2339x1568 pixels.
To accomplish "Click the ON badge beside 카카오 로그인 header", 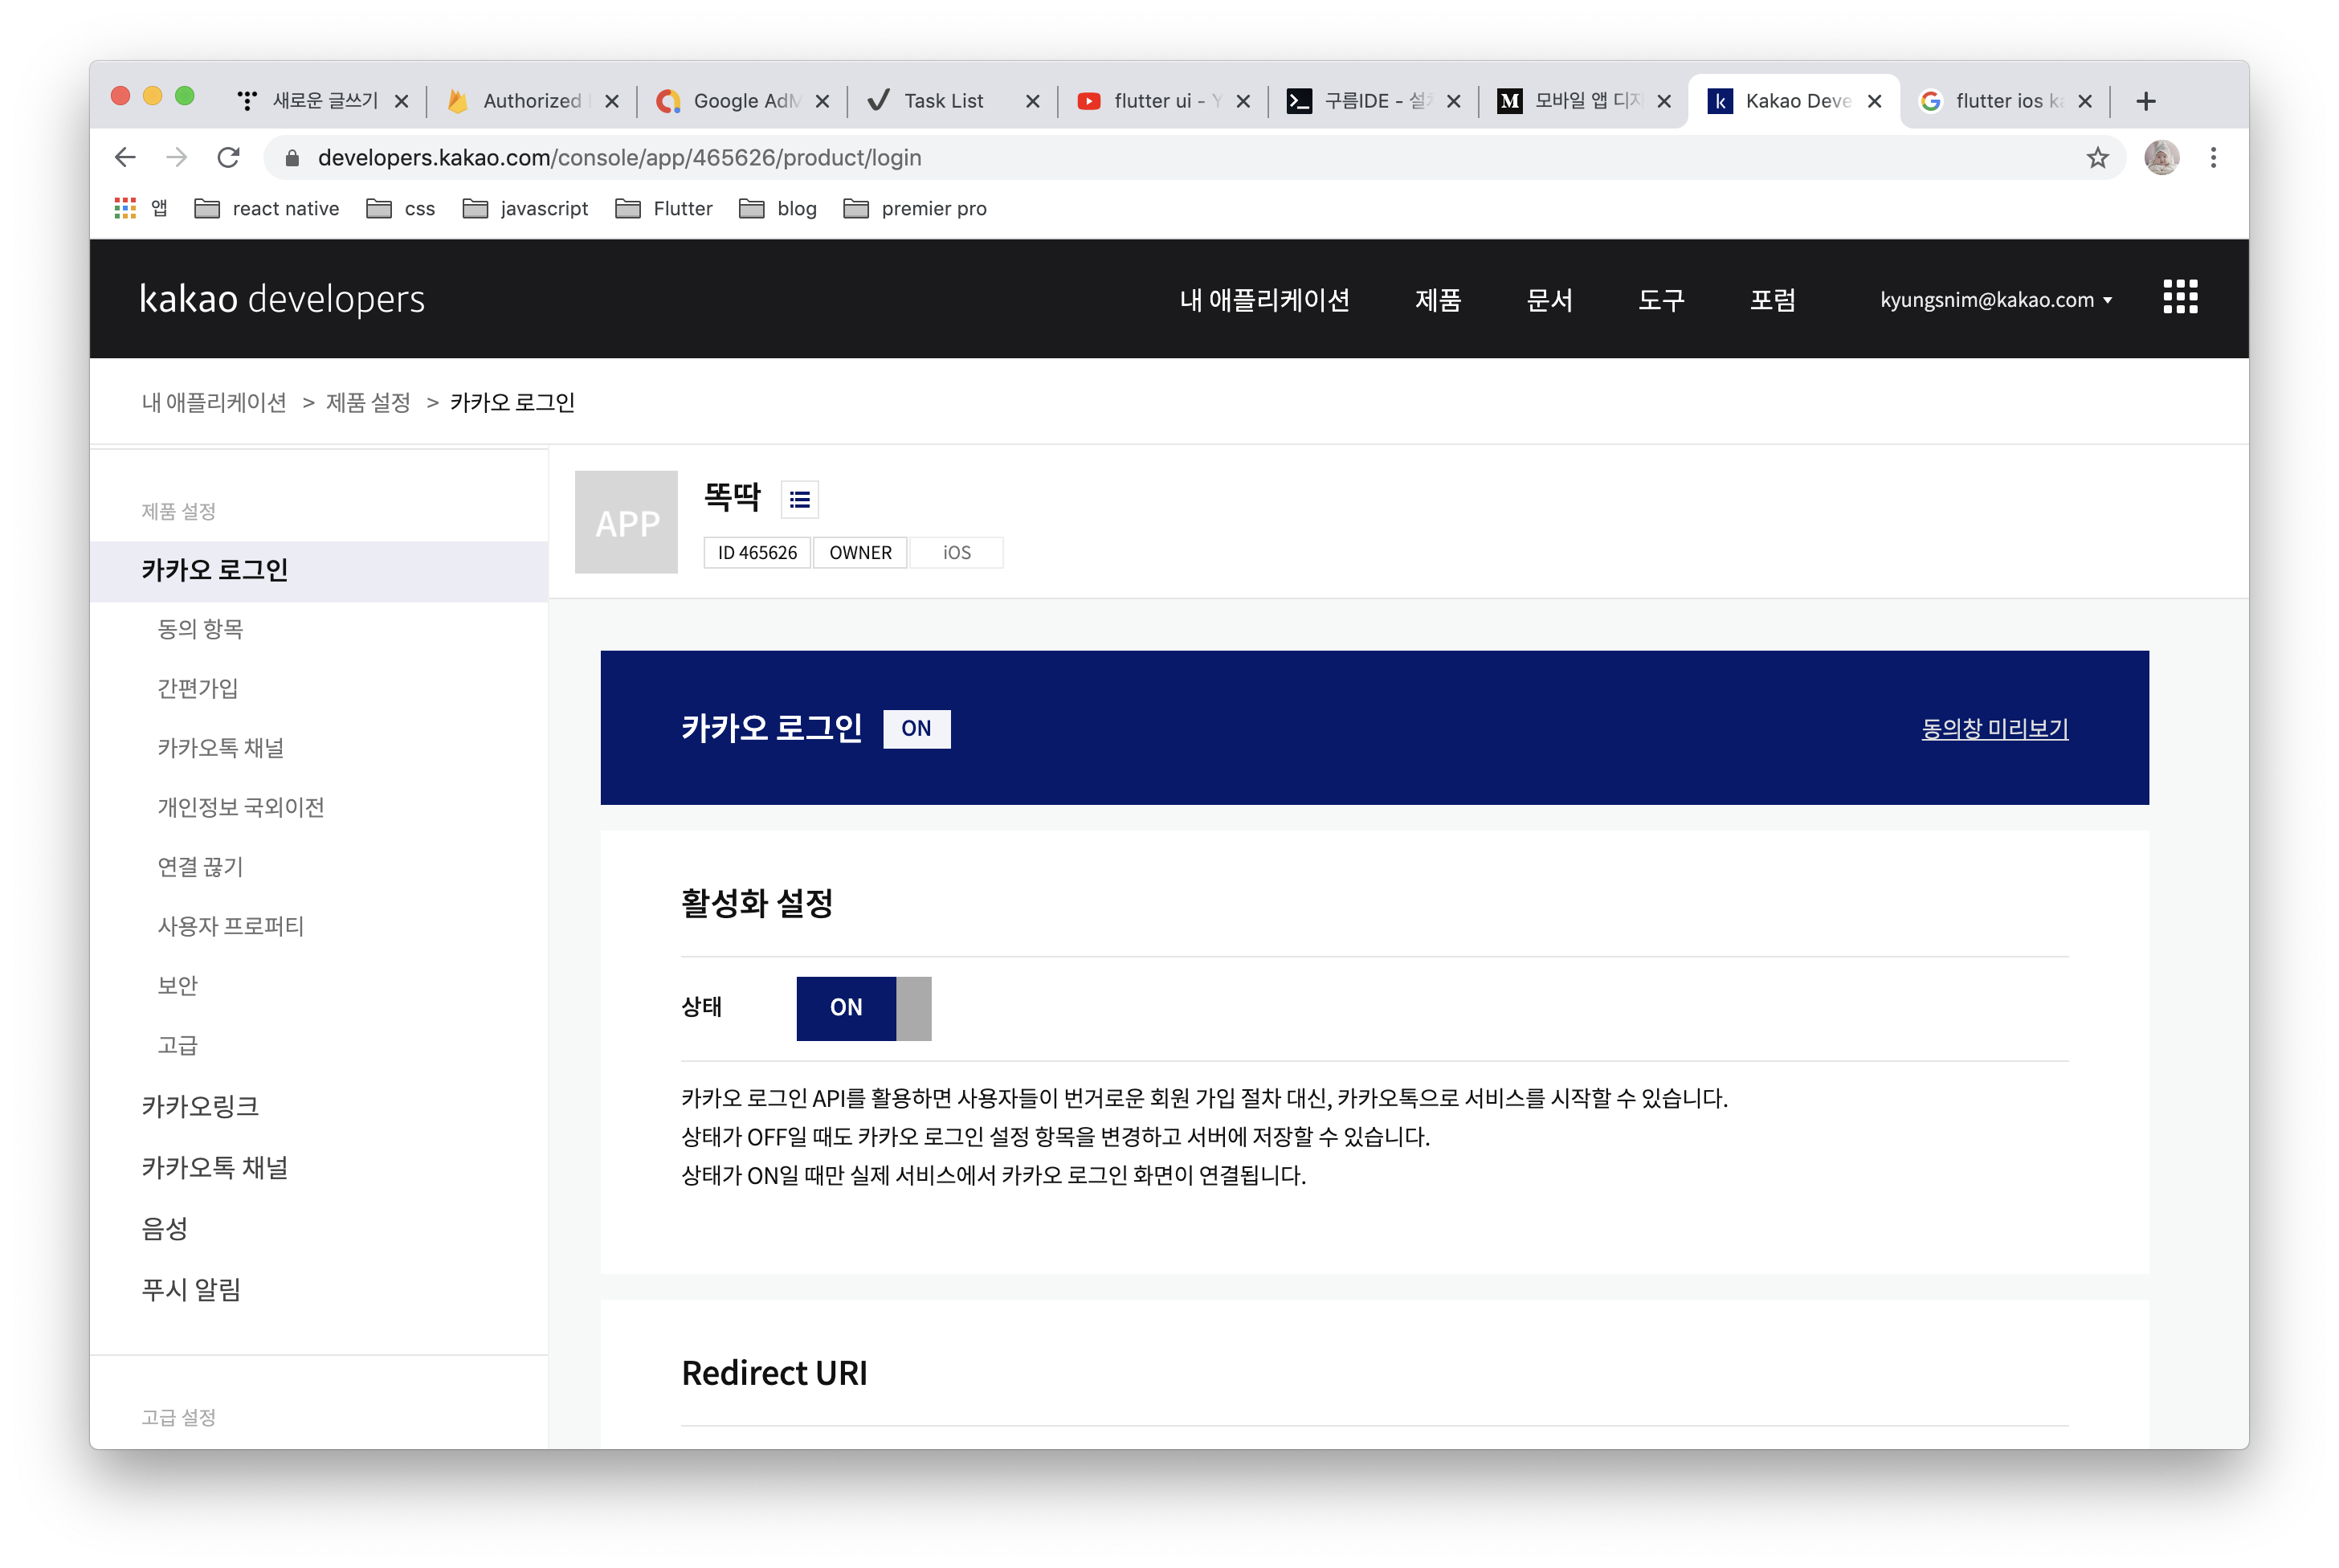I will [916, 728].
